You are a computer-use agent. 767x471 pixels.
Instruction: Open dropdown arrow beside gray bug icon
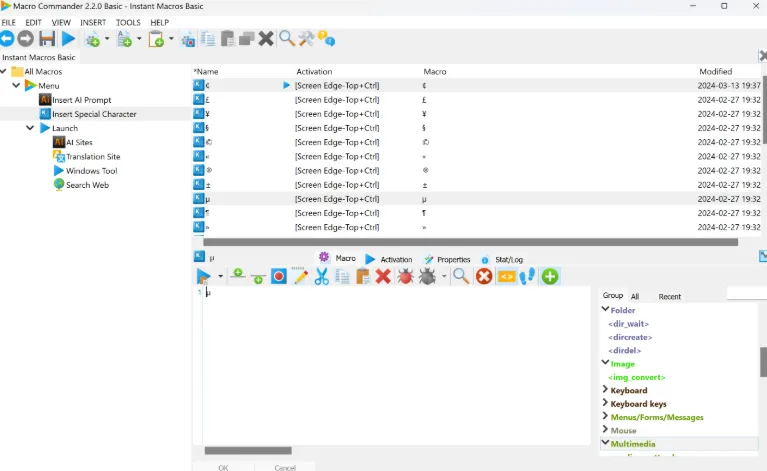tap(444, 277)
